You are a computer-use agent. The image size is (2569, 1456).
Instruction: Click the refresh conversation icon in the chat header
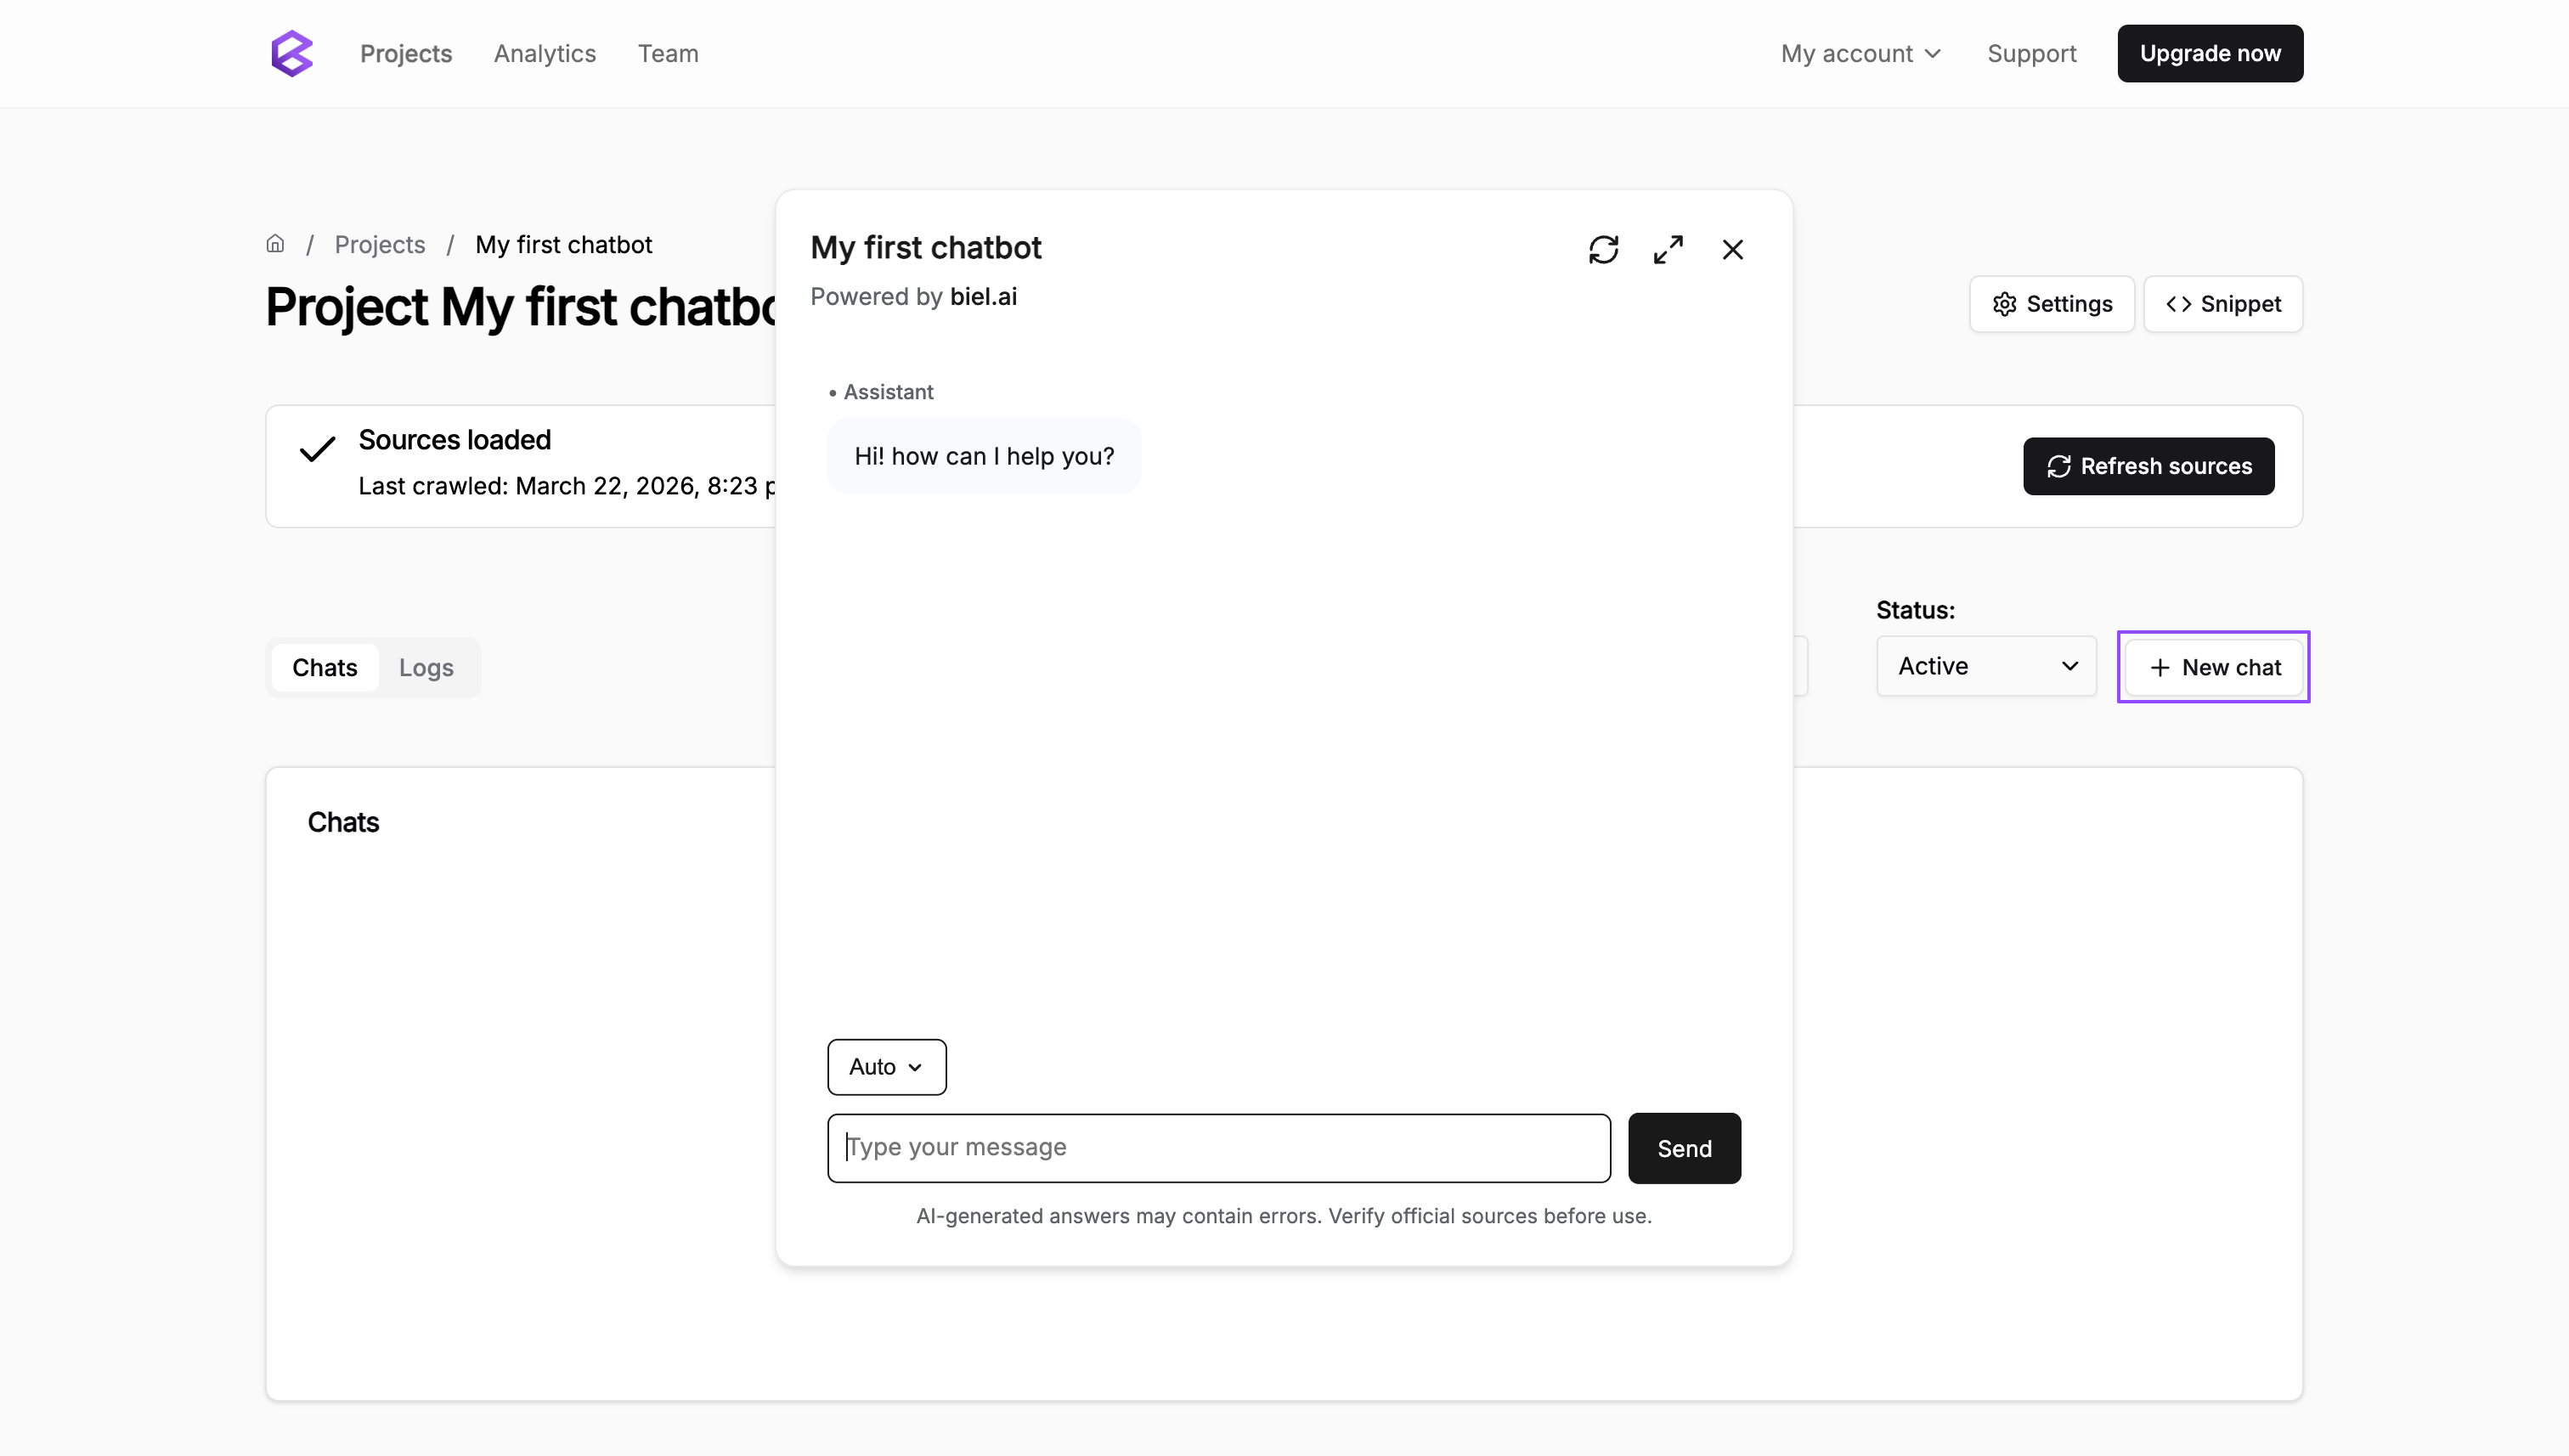pyautogui.click(x=1604, y=249)
